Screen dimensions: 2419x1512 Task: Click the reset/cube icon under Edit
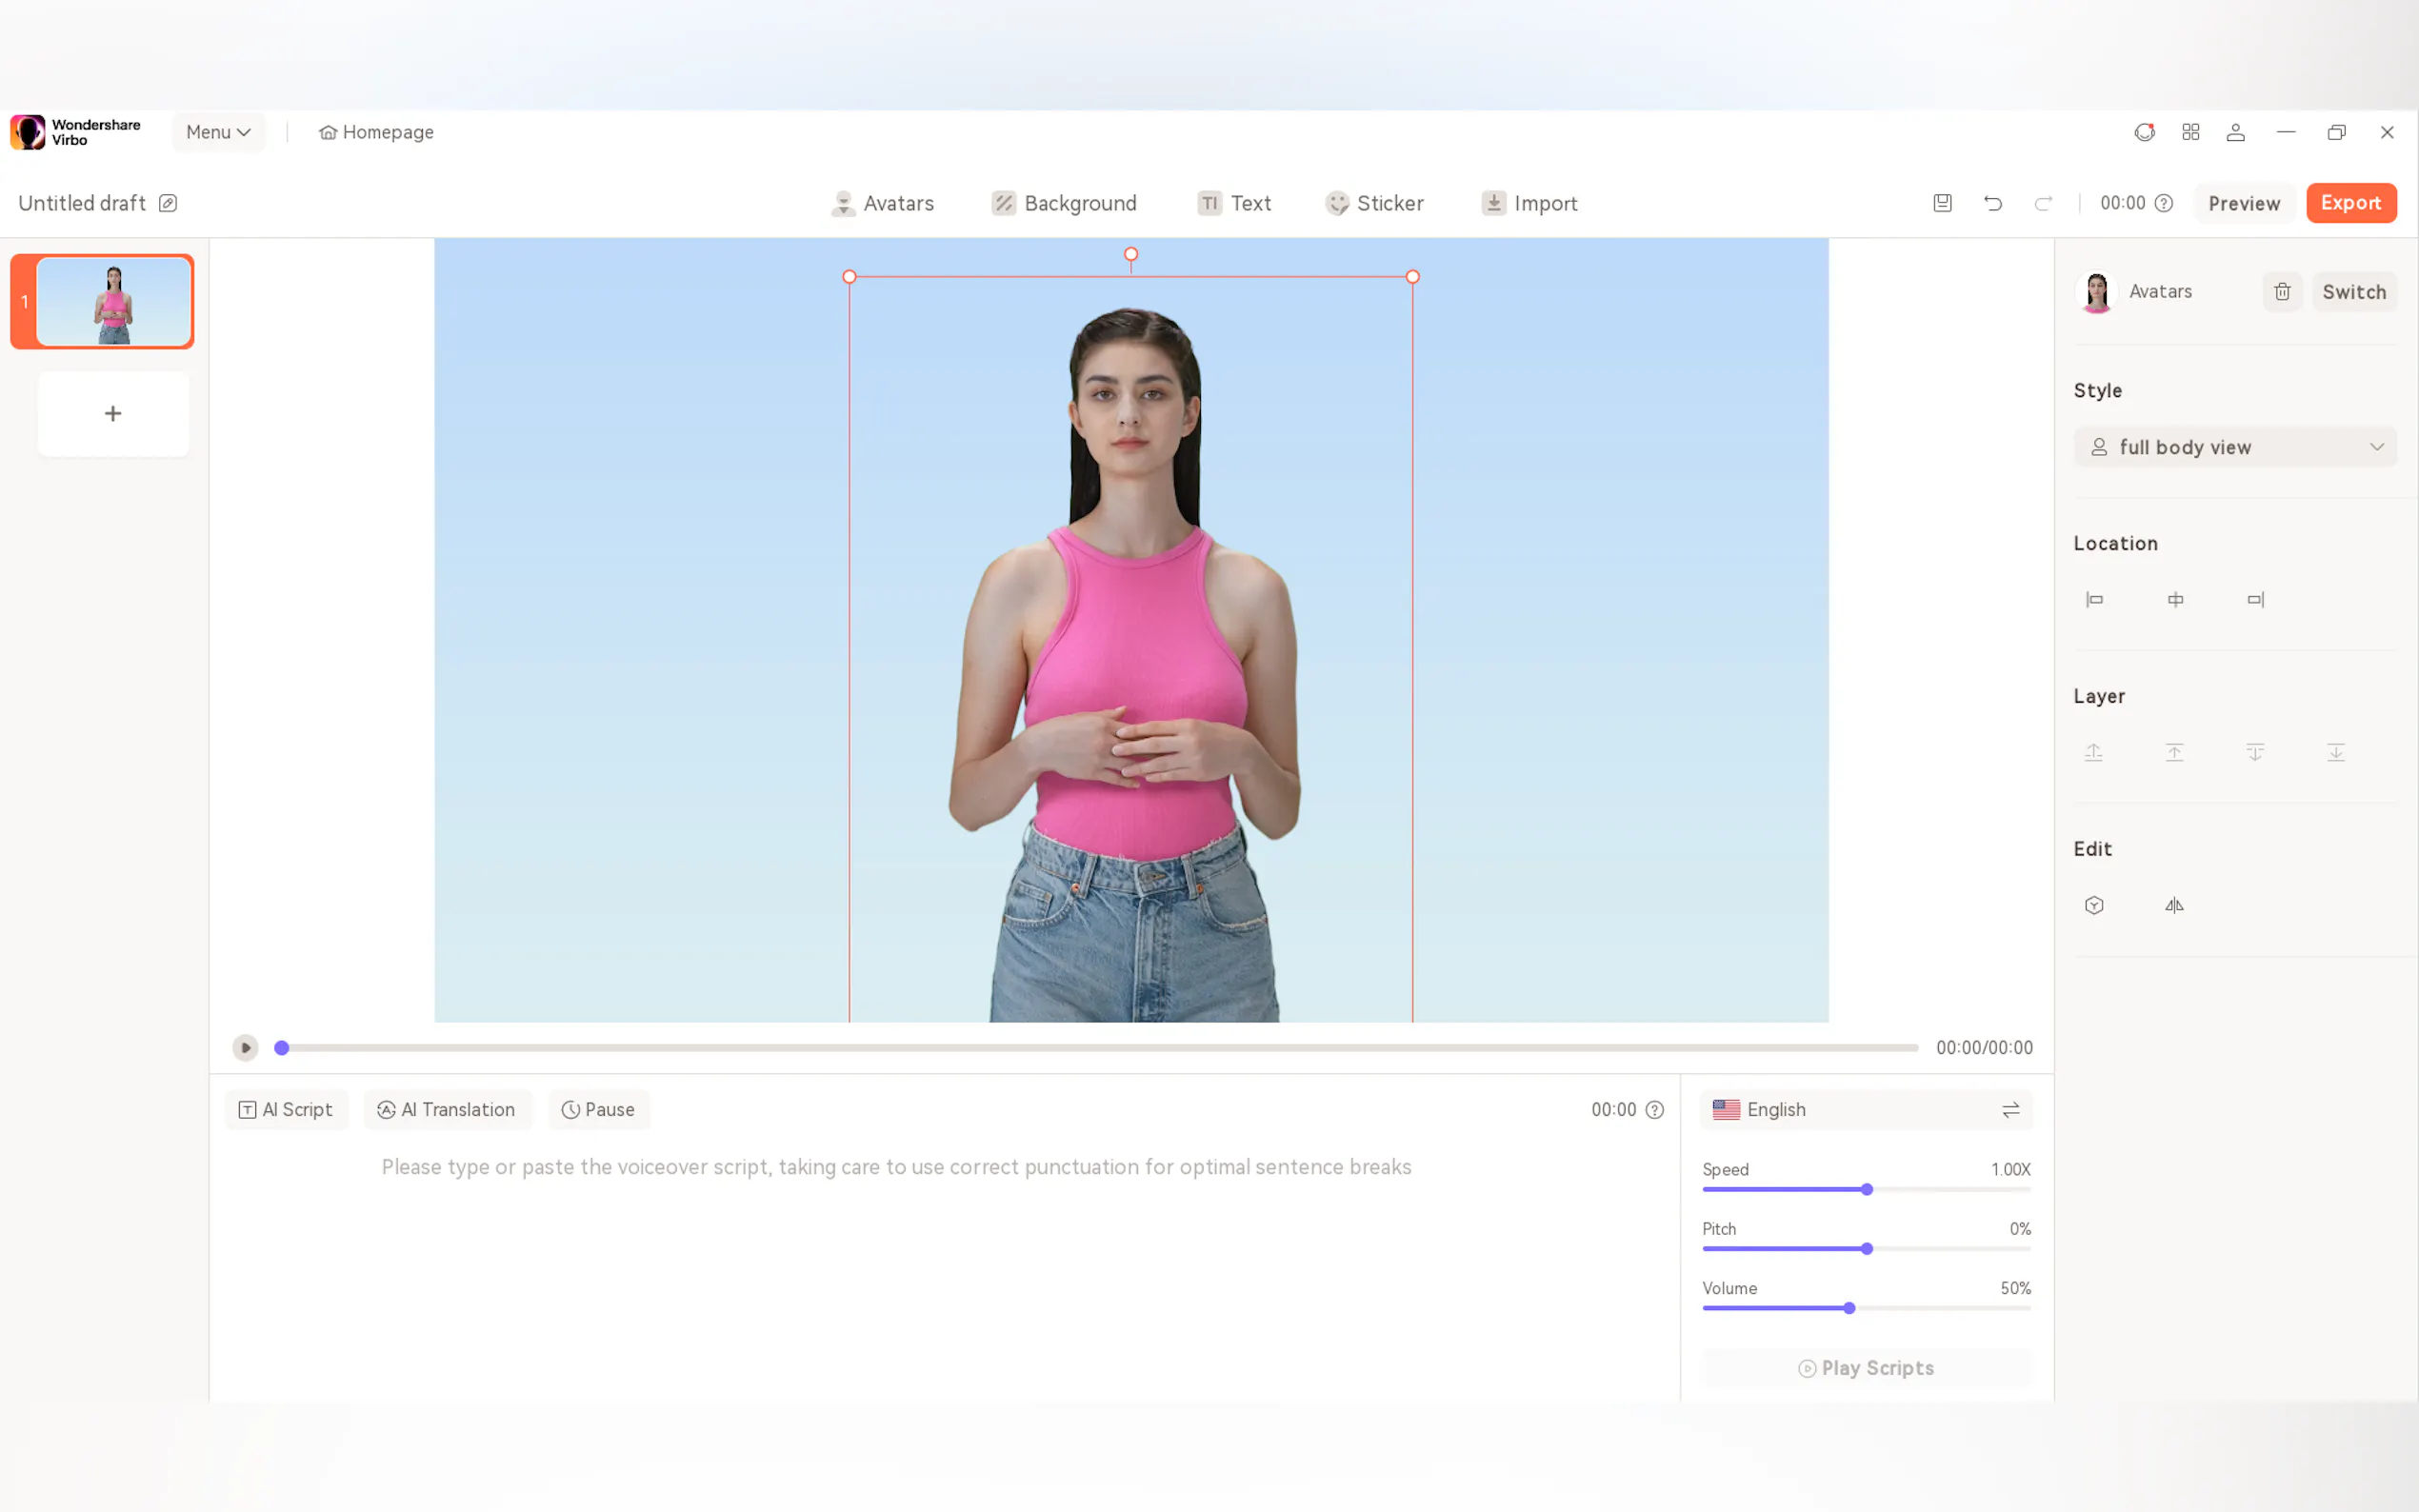pos(2094,905)
